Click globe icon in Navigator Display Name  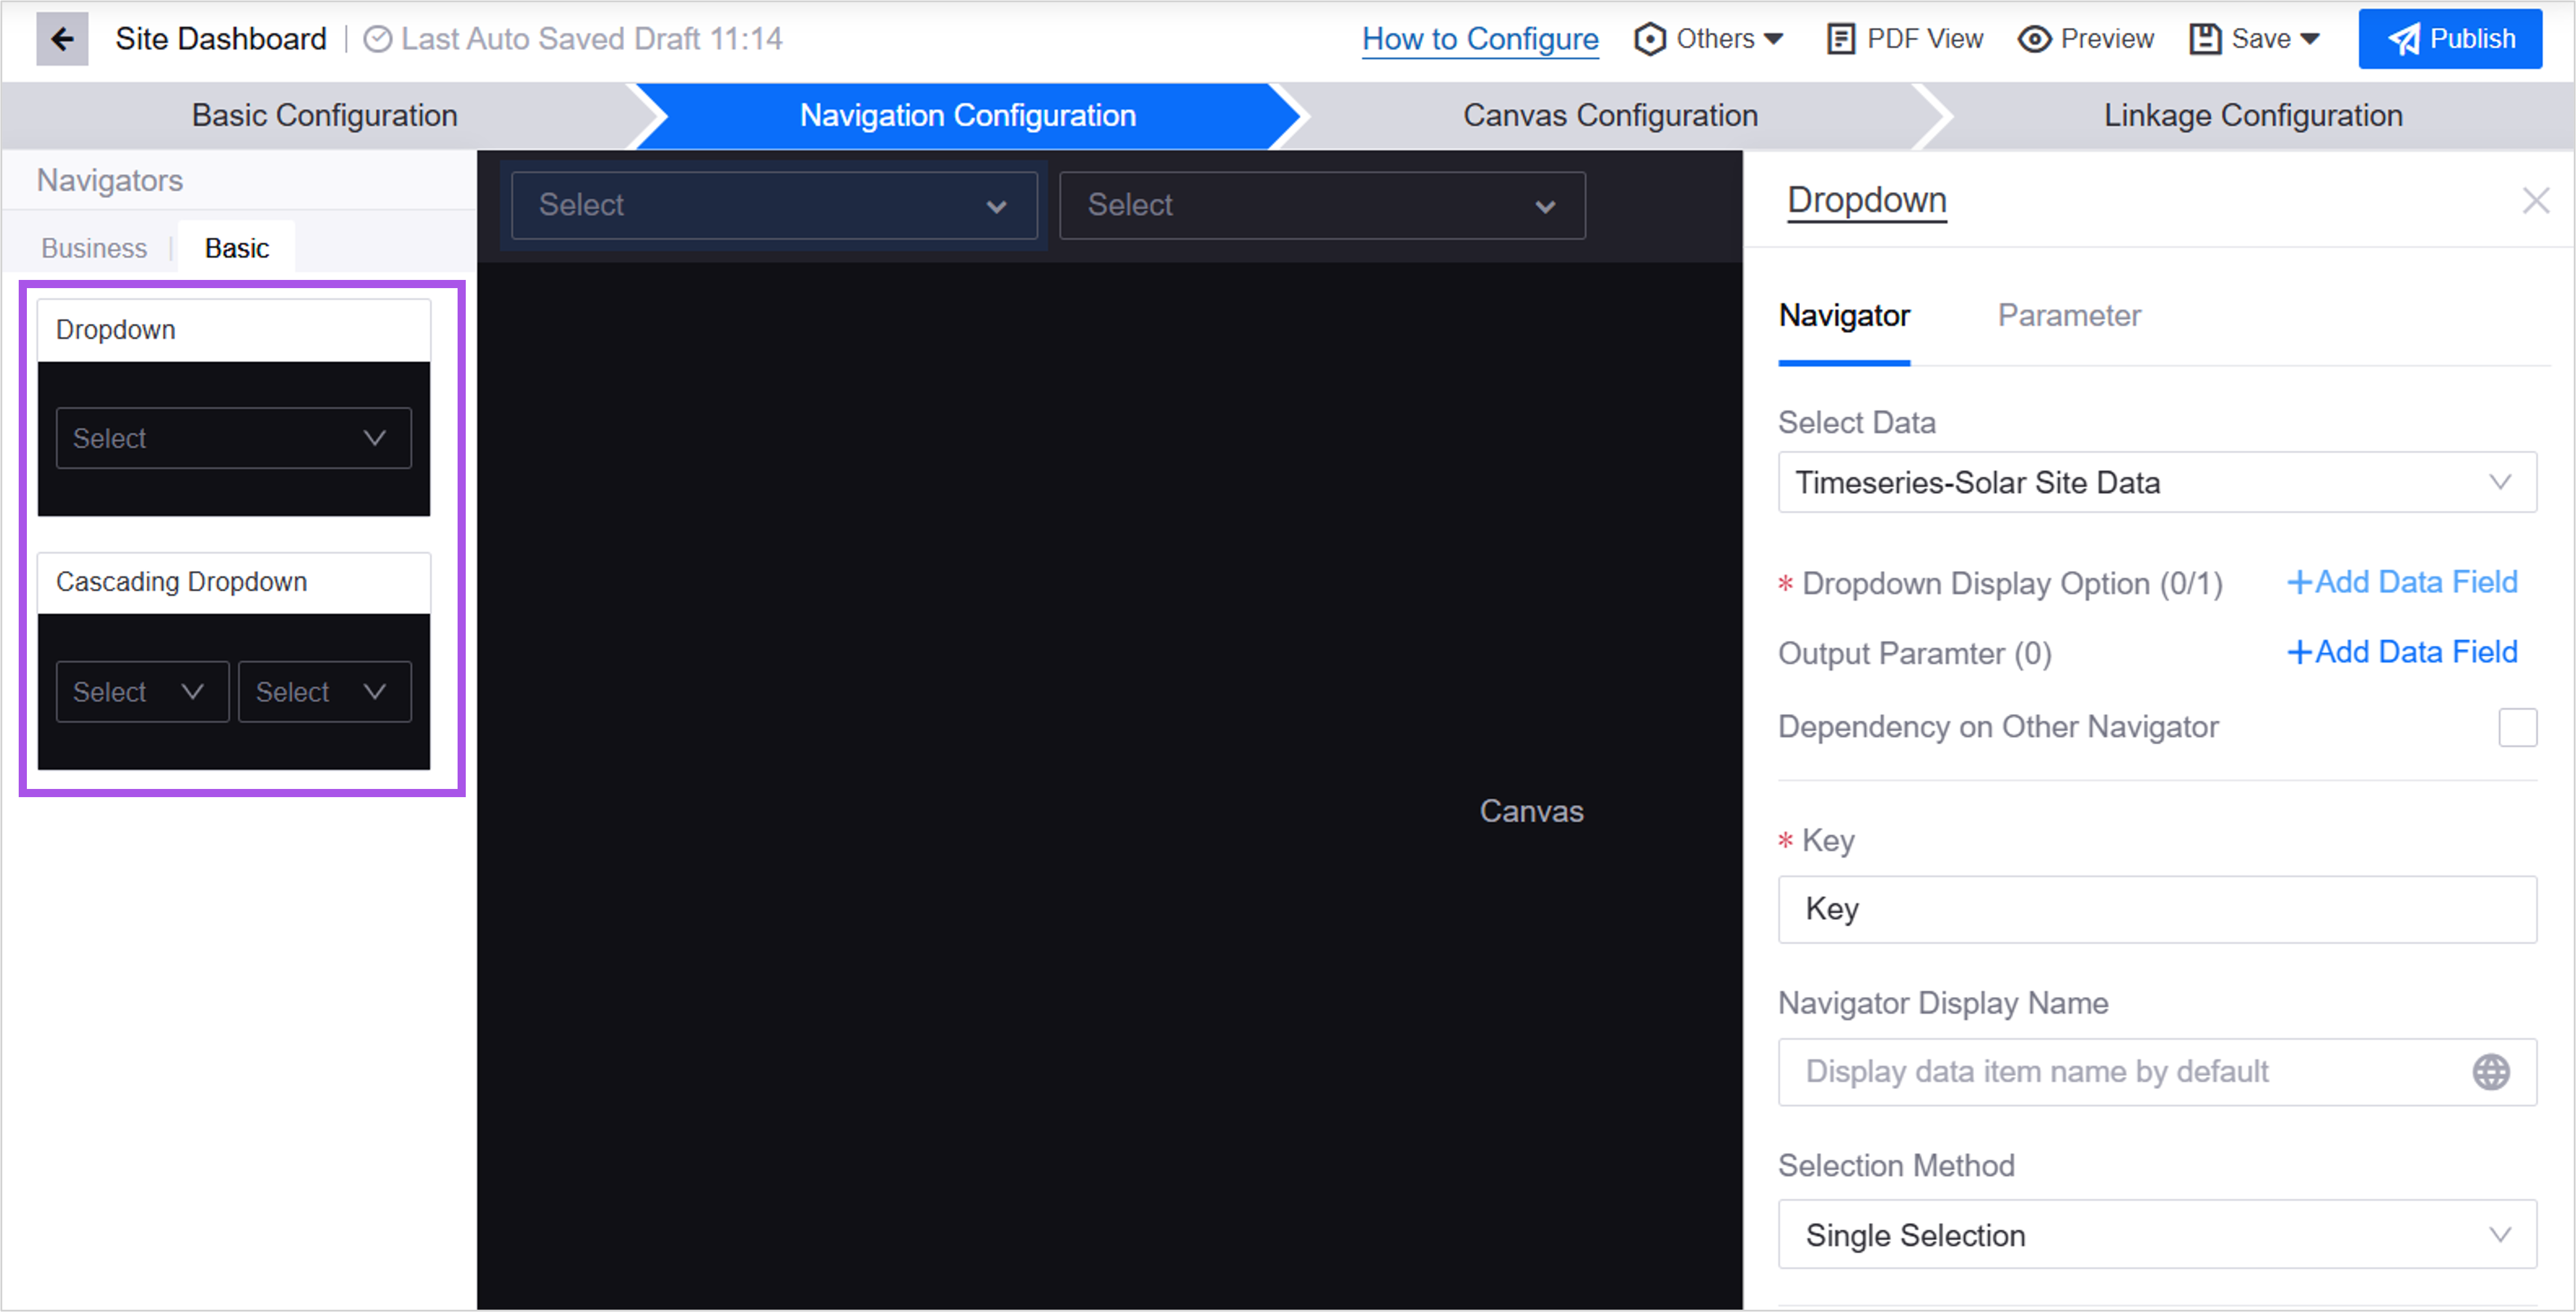pyautogui.click(x=2490, y=1072)
